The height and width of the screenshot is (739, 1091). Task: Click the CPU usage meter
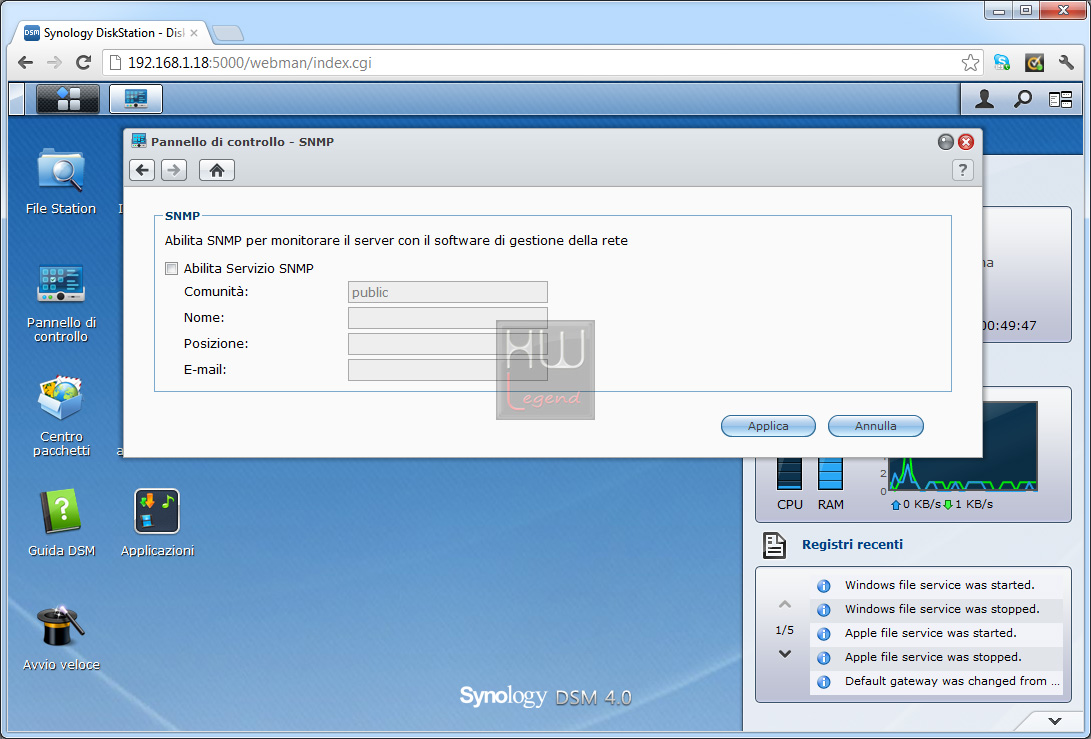coord(790,475)
